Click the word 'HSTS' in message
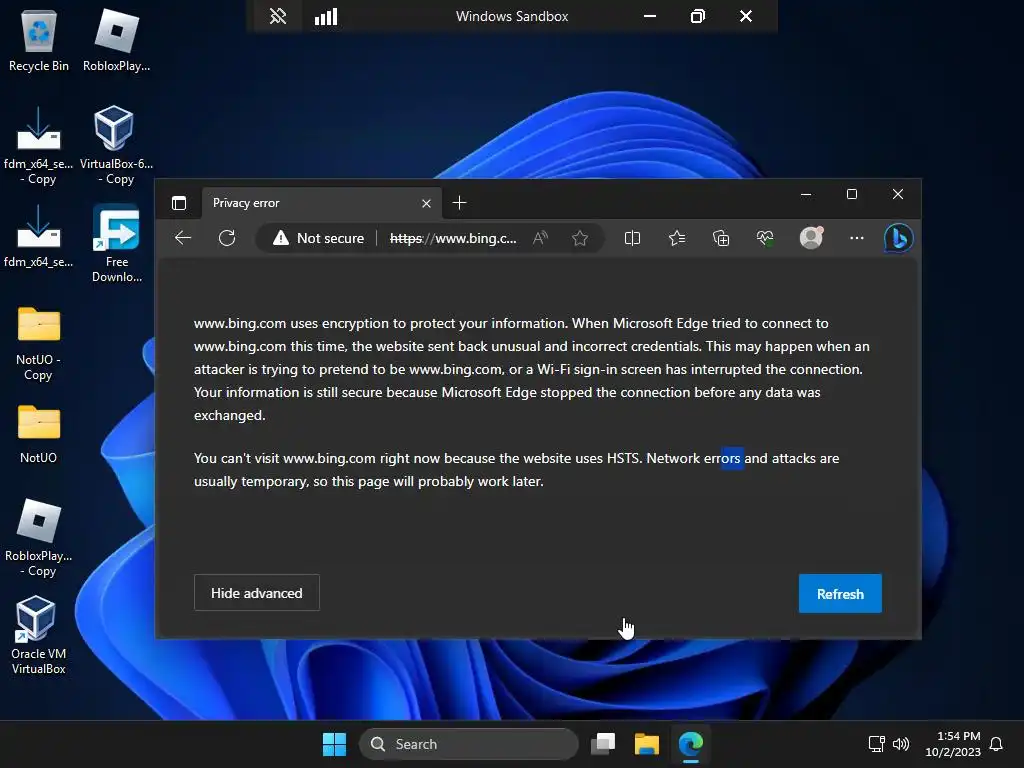The width and height of the screenshot is (1024, 768). (623, 458)
